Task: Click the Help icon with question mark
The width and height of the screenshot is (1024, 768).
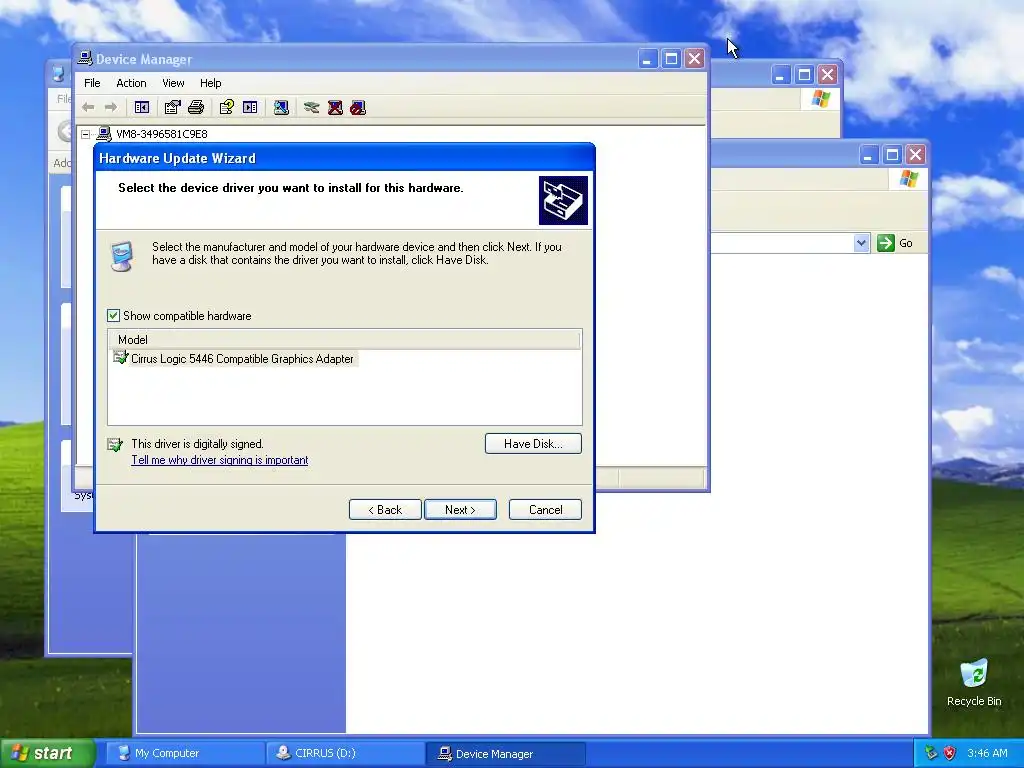Action: point(227,107)
